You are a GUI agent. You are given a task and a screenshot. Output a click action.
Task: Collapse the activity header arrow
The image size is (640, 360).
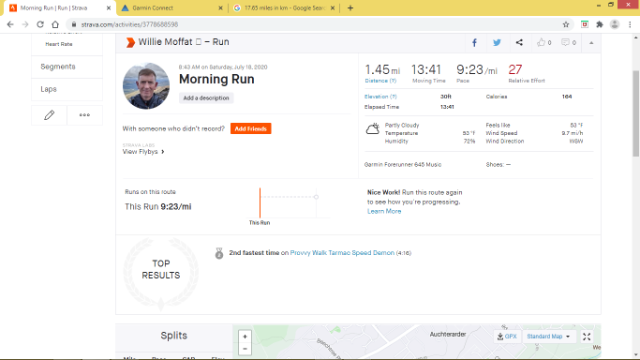click(591, 43)
